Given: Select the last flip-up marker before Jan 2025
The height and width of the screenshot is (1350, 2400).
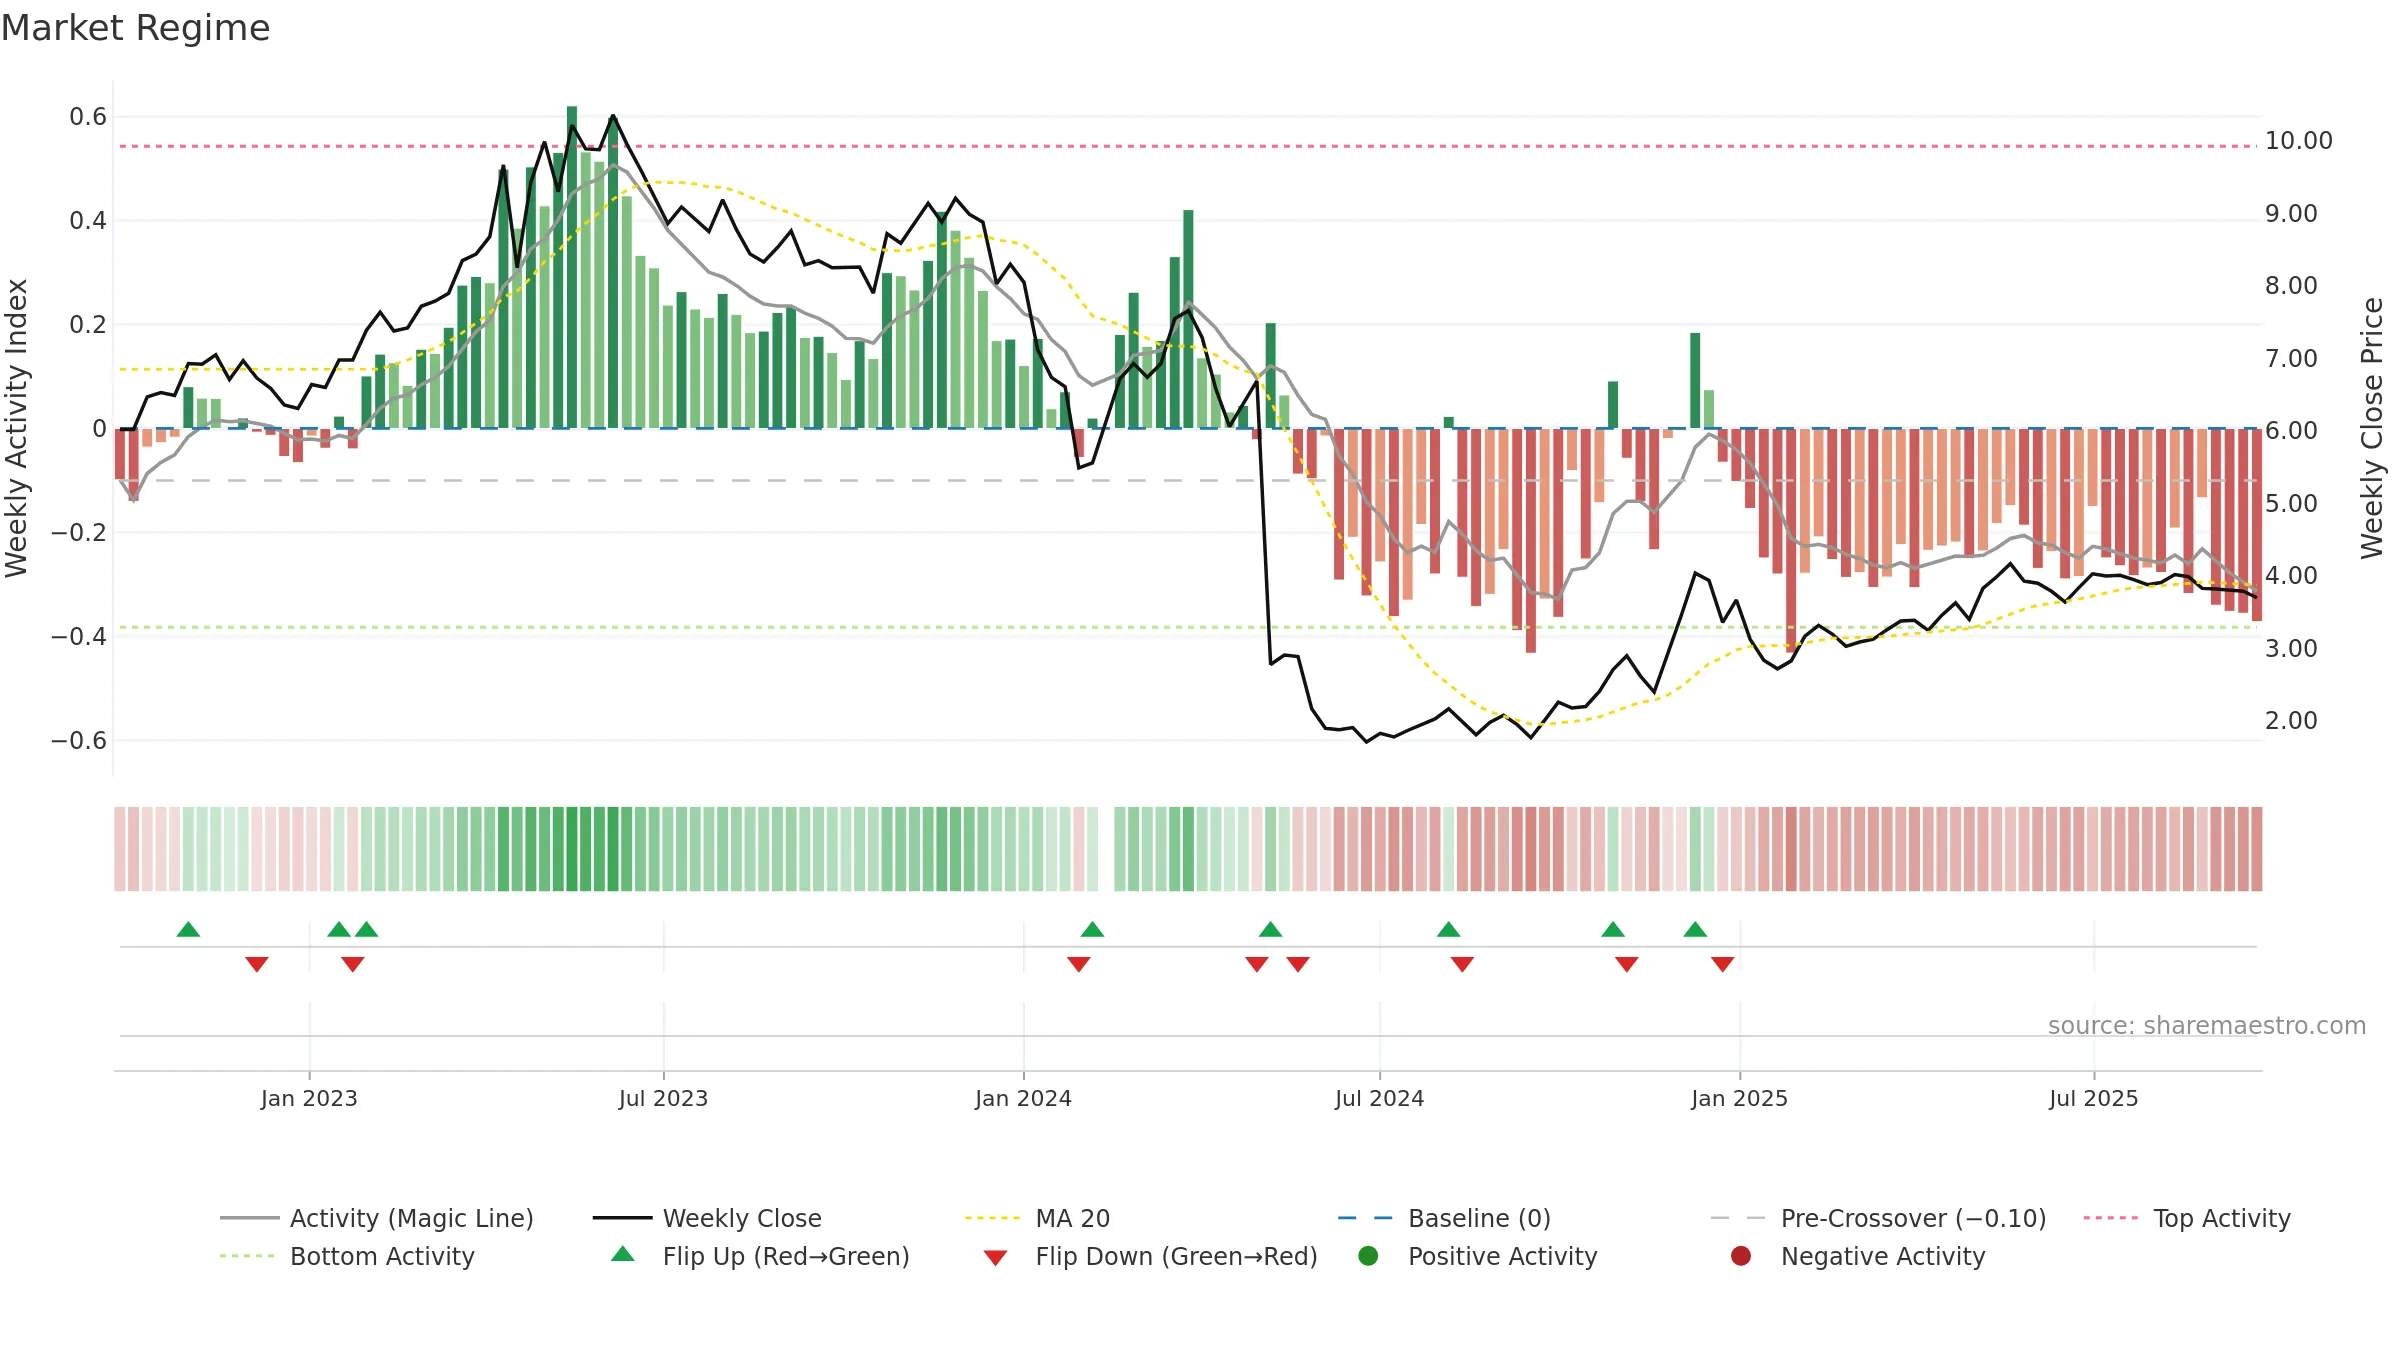Looking at the screenshot, I should point(1695,929).
